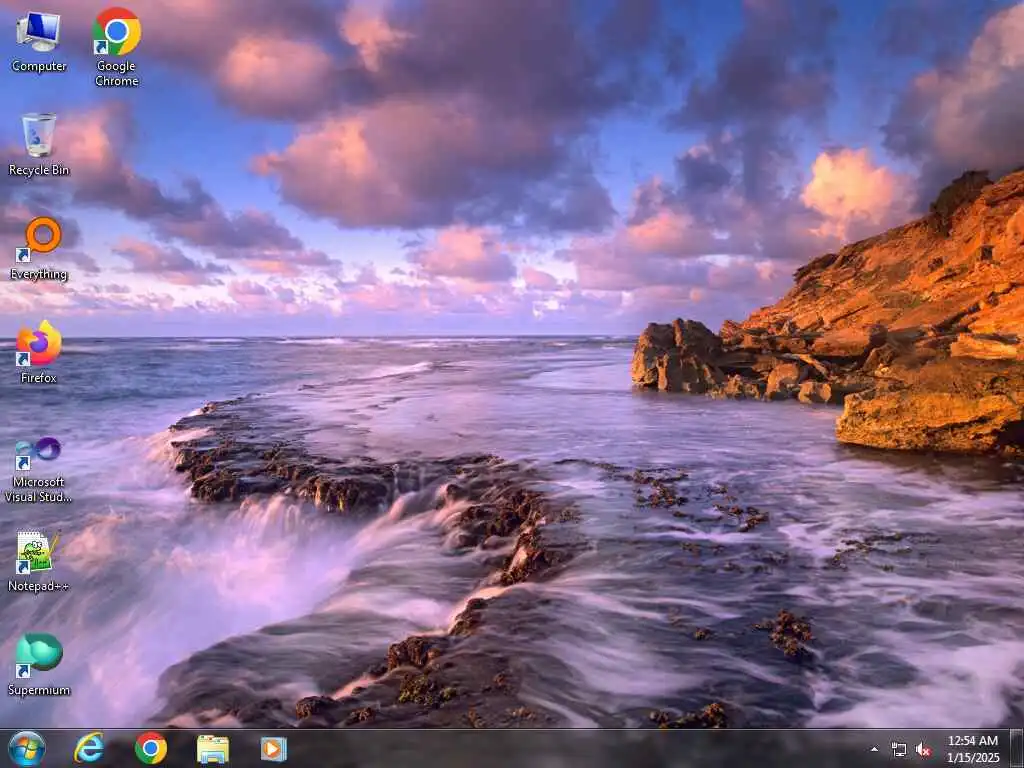Open the Windows Start menu

click(x=27, y=748)
